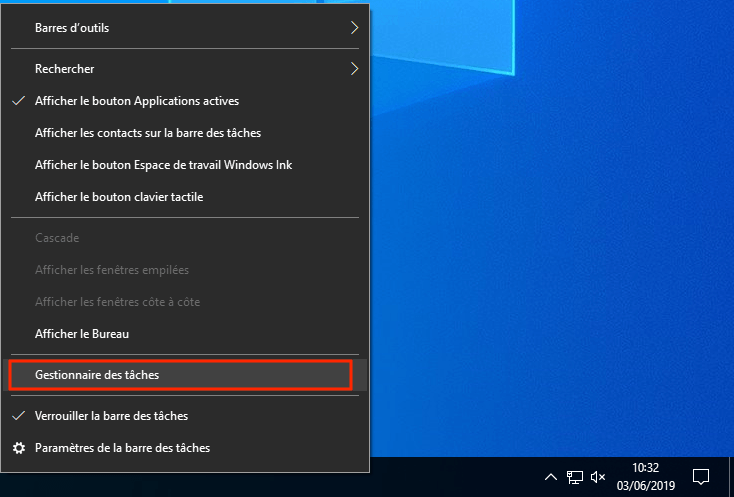Toggle Afficher le bouton clavier tactile
734x497 pixels.
(118, 197)
